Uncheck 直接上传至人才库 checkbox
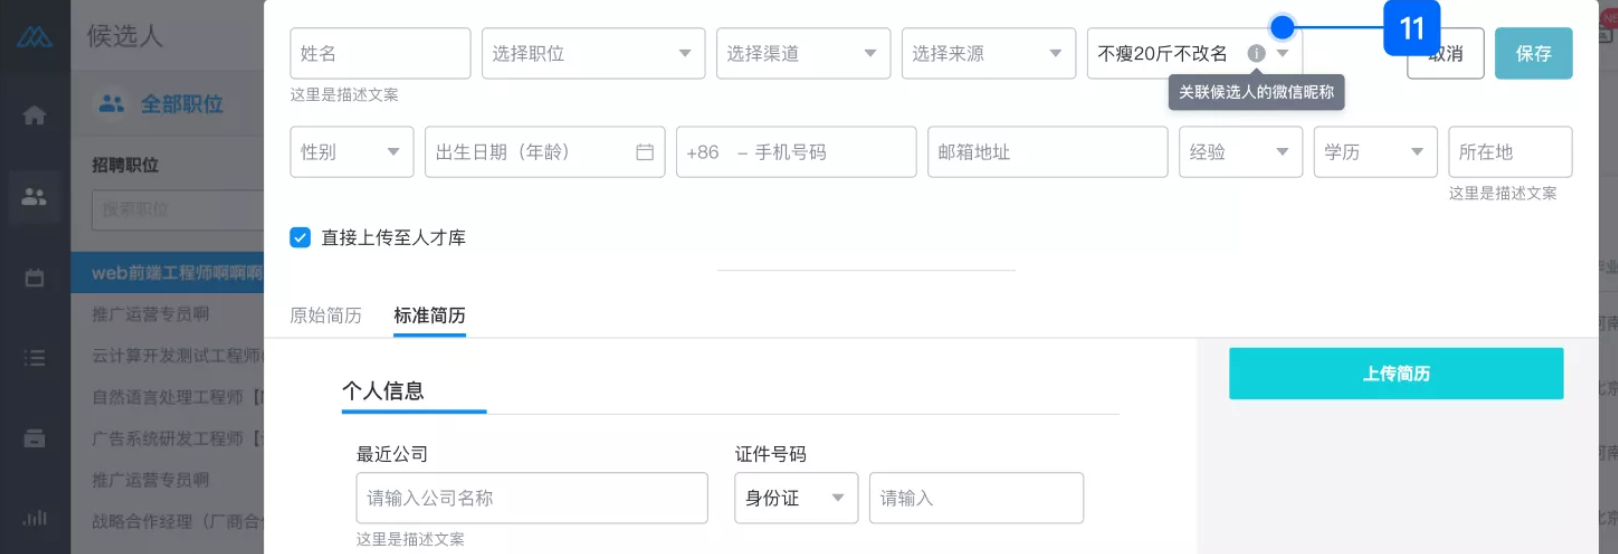 (300, 237)
